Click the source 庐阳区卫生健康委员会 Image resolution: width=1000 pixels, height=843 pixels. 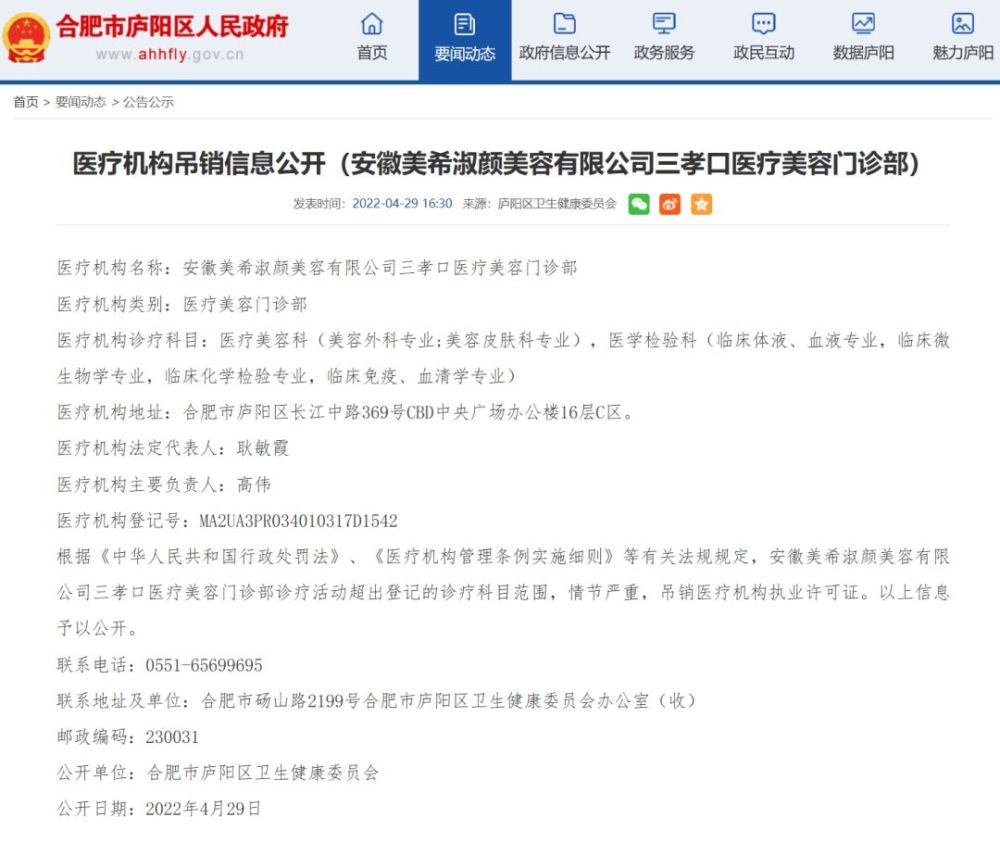point(557,203)
